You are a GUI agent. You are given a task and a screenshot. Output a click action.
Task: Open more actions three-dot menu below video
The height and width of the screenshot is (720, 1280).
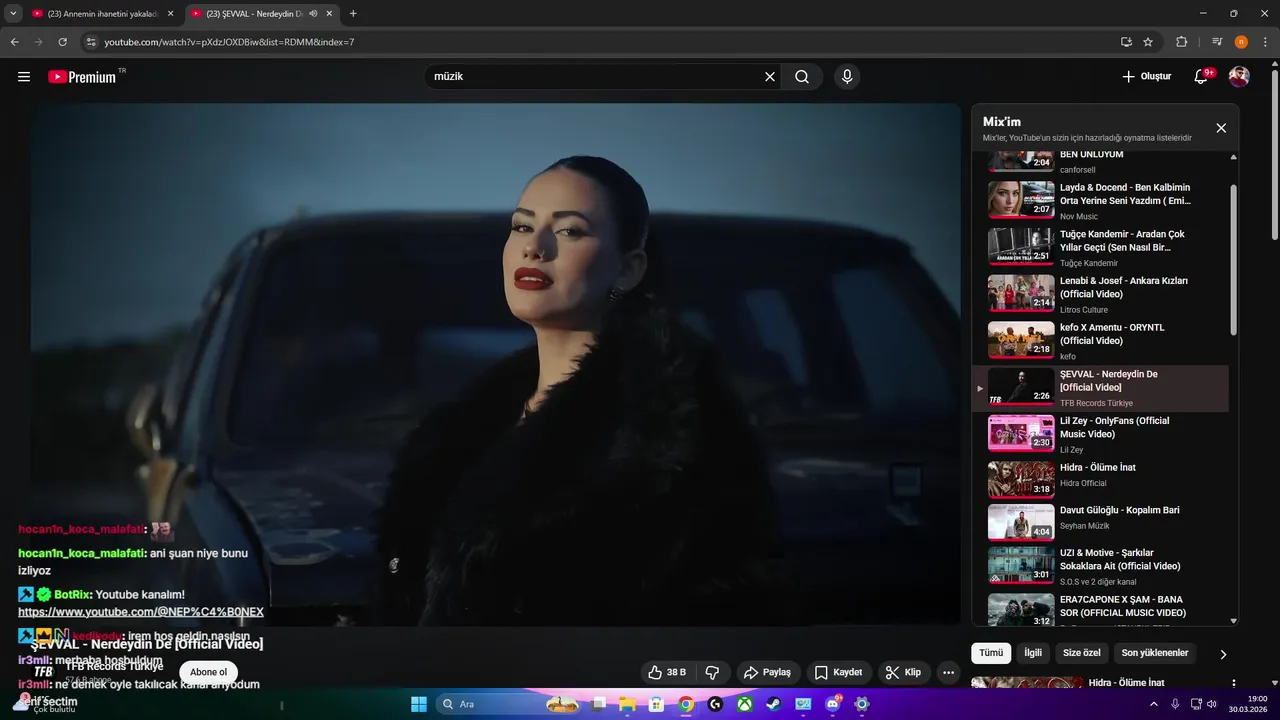click(x=949, y=673)
